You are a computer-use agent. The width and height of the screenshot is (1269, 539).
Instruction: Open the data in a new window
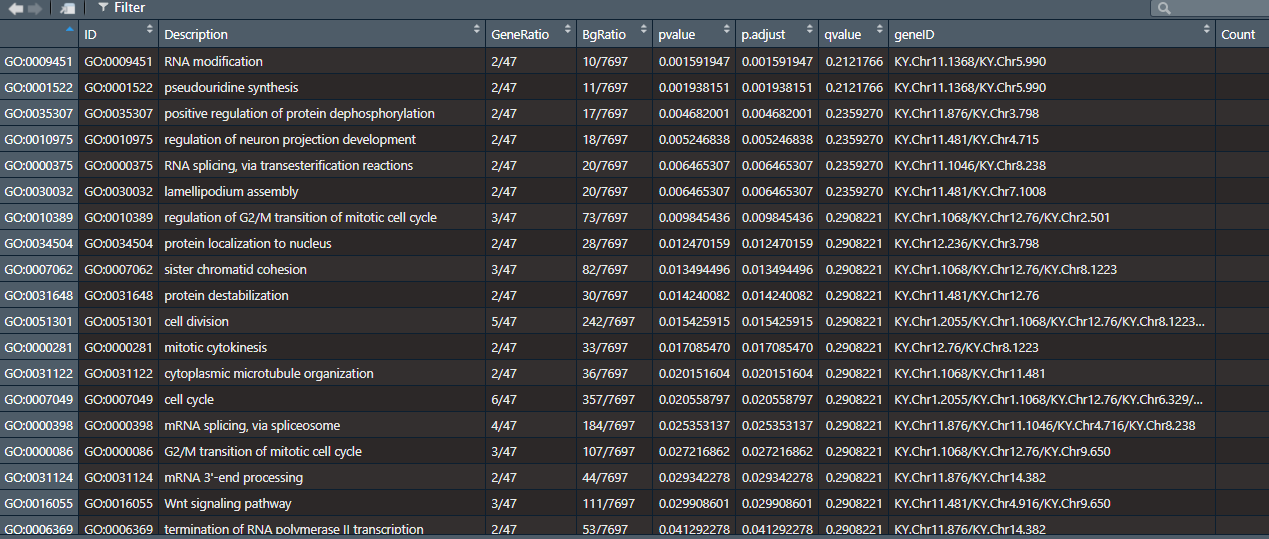pyautogui.click(x=67, y=8)
